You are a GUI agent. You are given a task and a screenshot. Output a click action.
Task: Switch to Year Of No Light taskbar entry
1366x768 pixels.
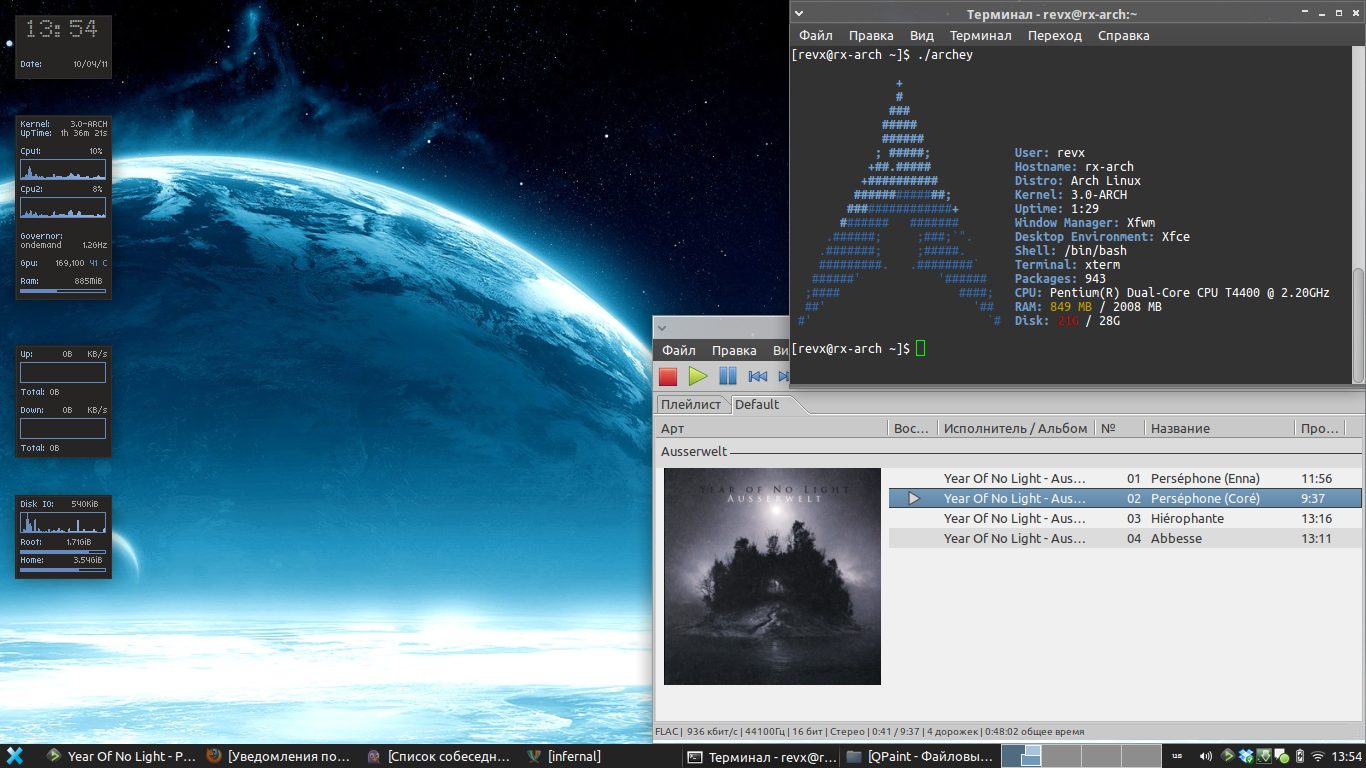pos(122,756)
